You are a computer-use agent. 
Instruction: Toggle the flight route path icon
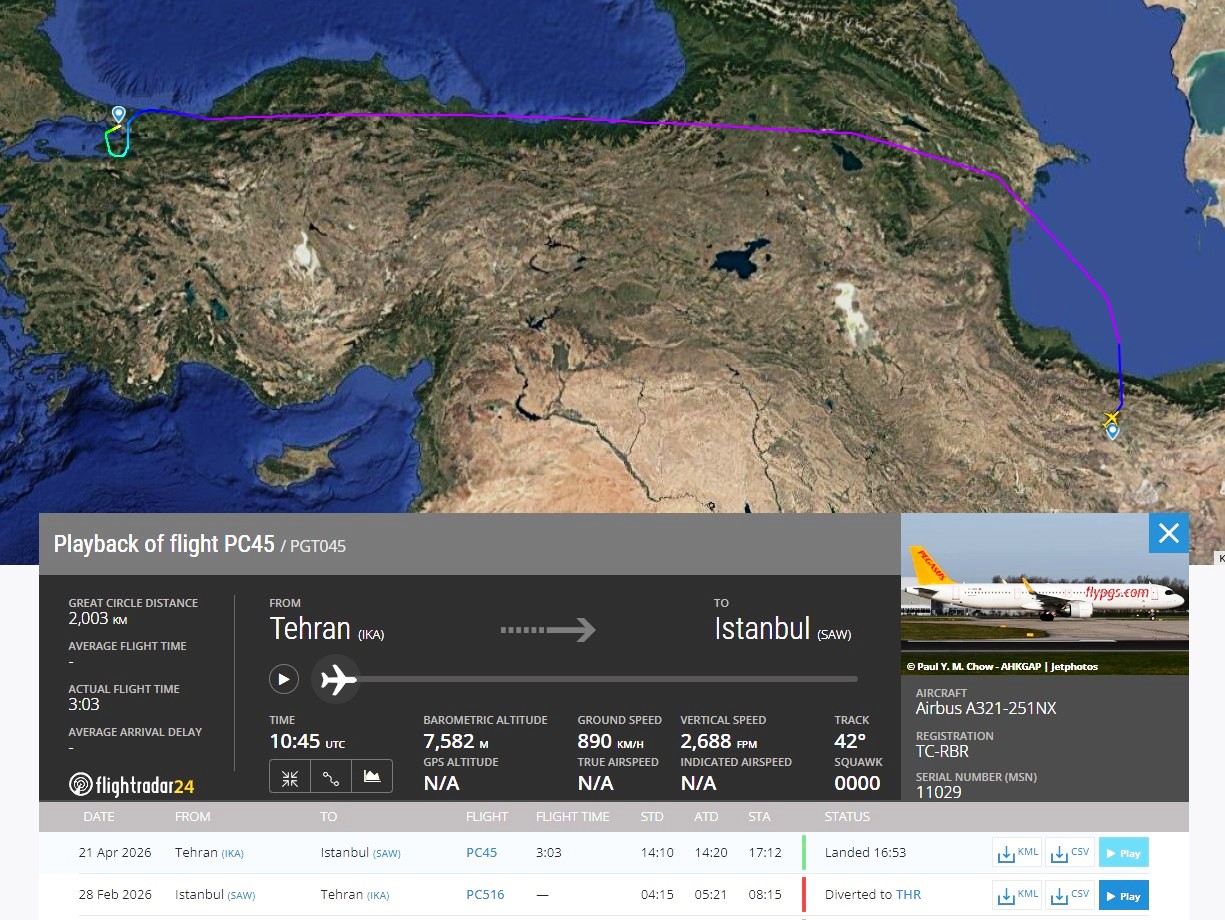[331, 776]
